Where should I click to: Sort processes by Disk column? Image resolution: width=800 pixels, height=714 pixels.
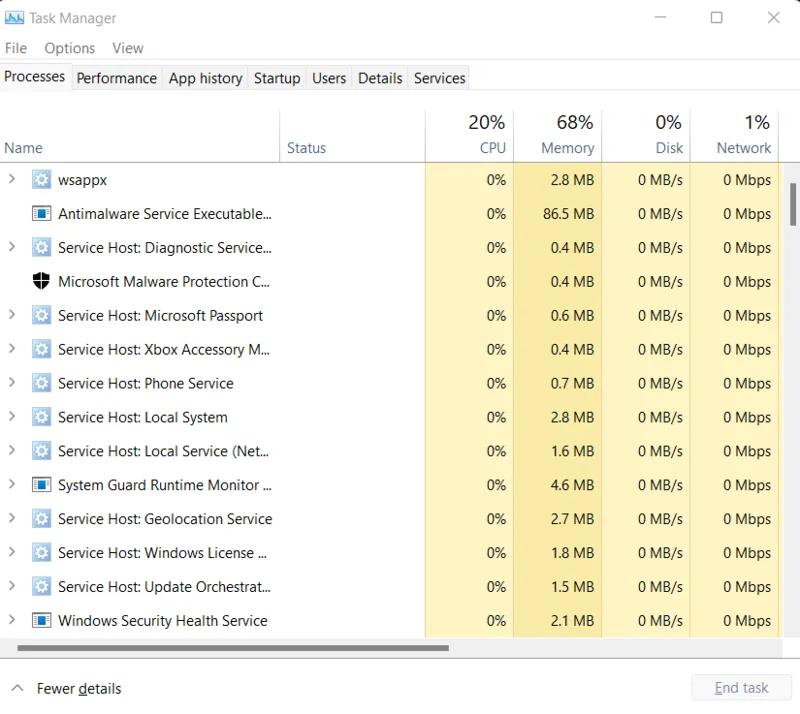(645, 136)
